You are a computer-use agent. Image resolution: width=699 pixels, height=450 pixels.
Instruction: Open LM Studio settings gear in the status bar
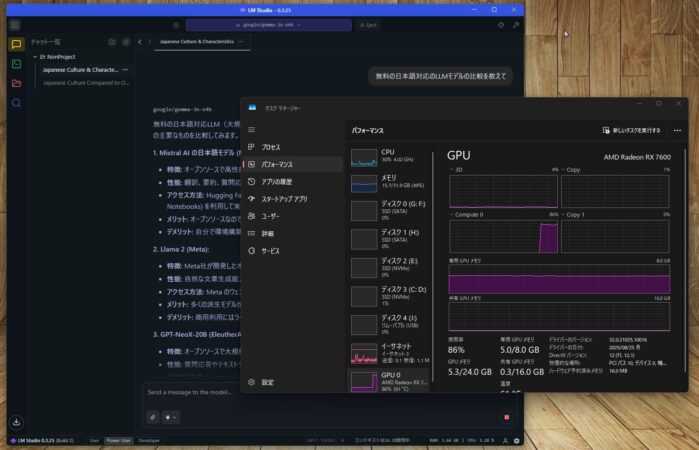coord(517,441)
